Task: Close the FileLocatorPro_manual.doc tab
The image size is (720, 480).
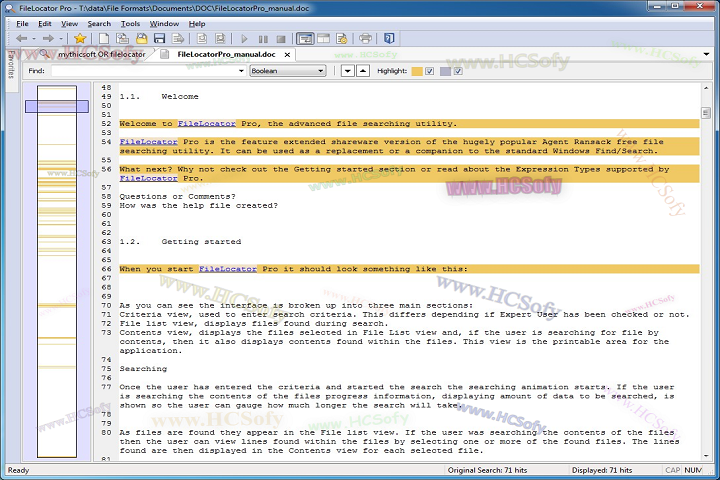Action: point(287,55)
